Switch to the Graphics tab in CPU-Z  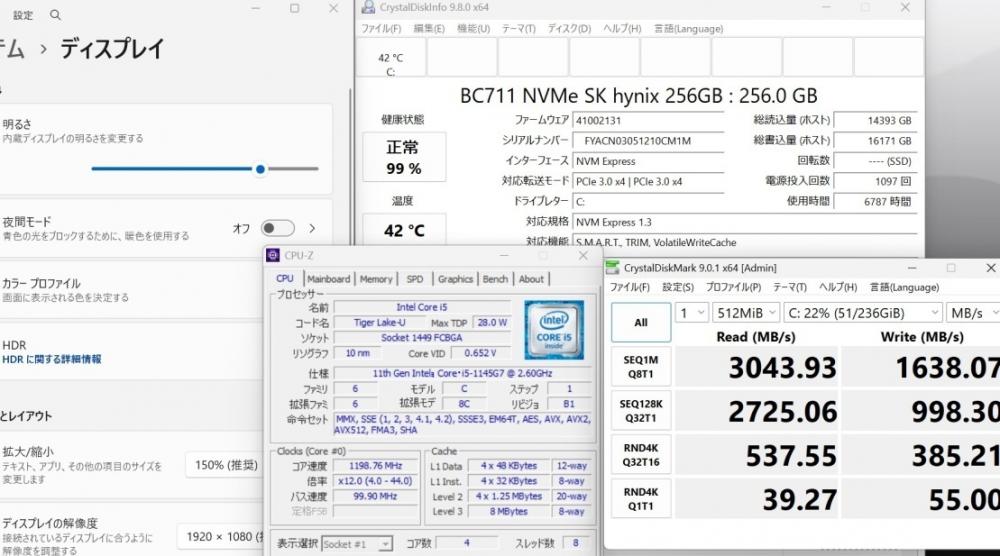[x=455, y=279]
